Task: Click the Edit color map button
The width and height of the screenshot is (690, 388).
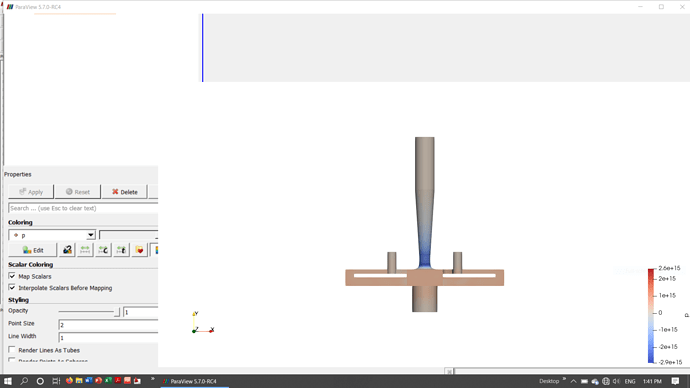Action: click(33, 250)
